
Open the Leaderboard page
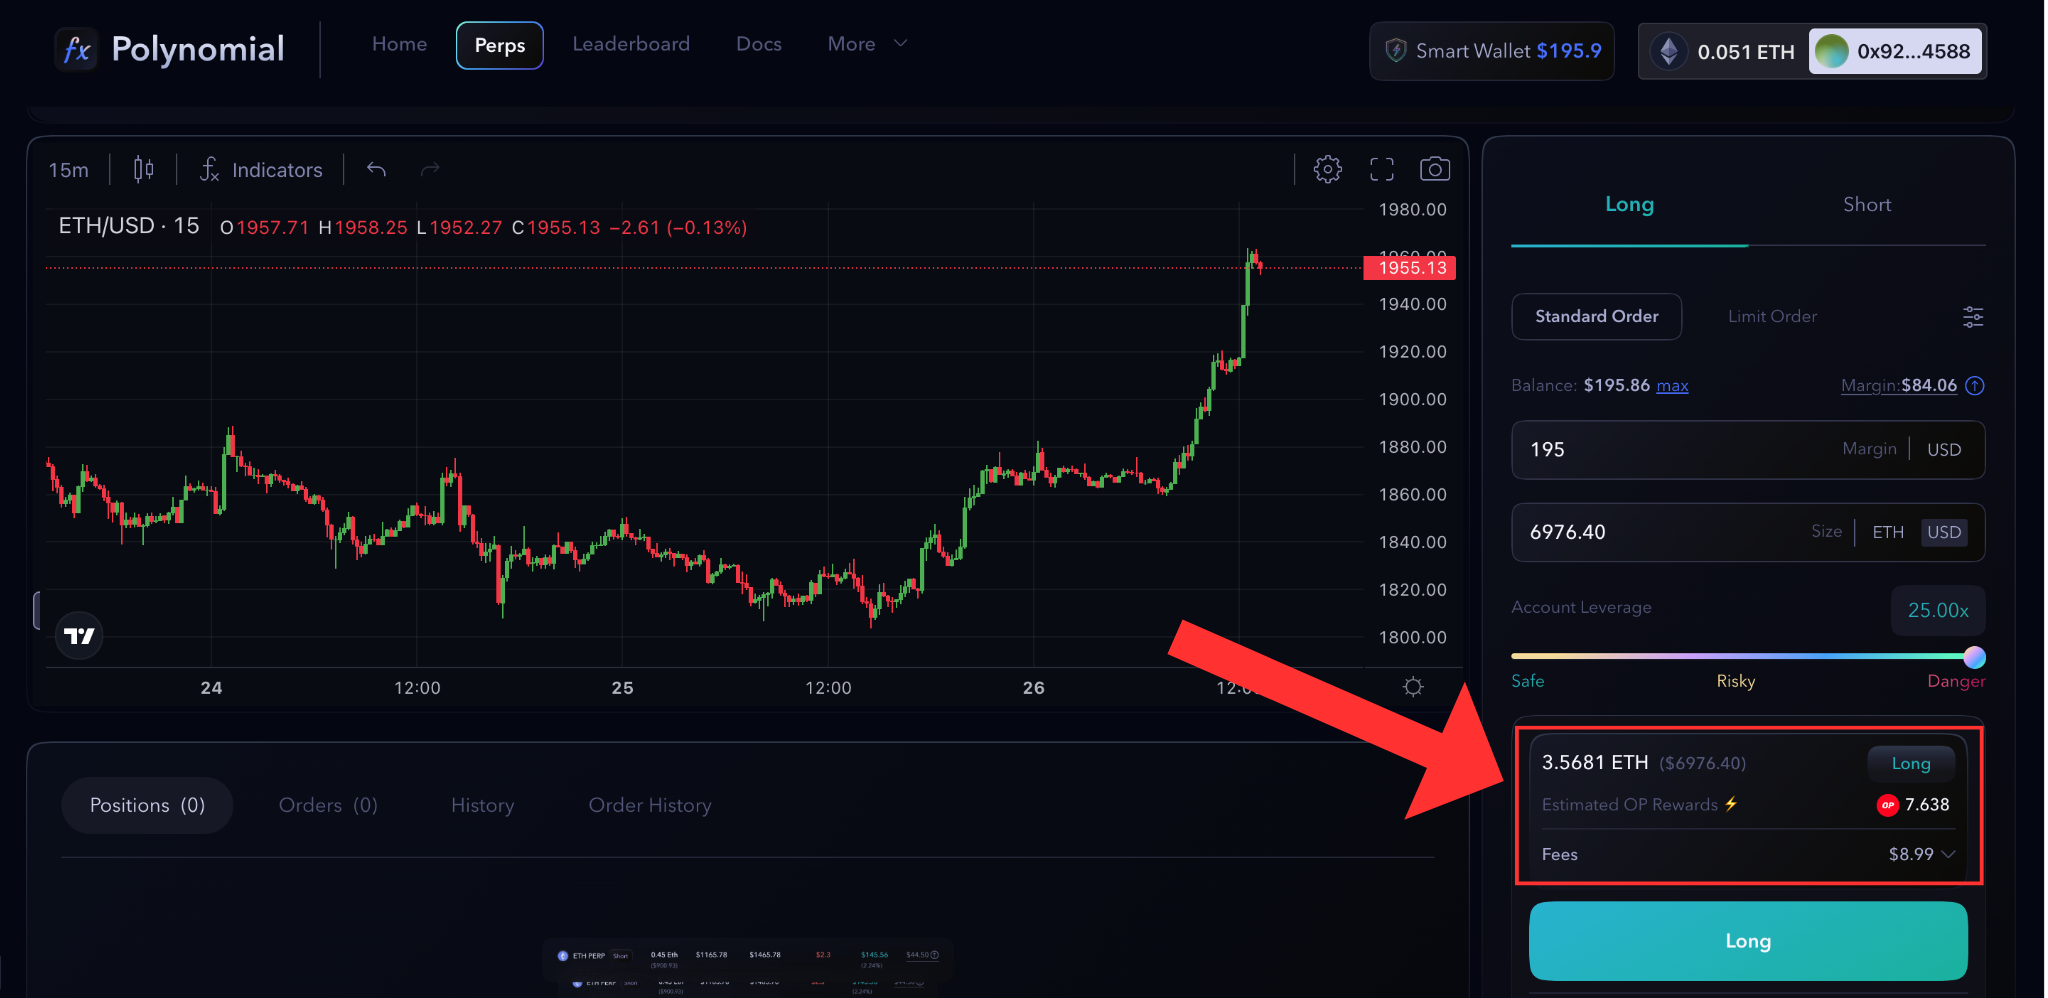[631, 44]
